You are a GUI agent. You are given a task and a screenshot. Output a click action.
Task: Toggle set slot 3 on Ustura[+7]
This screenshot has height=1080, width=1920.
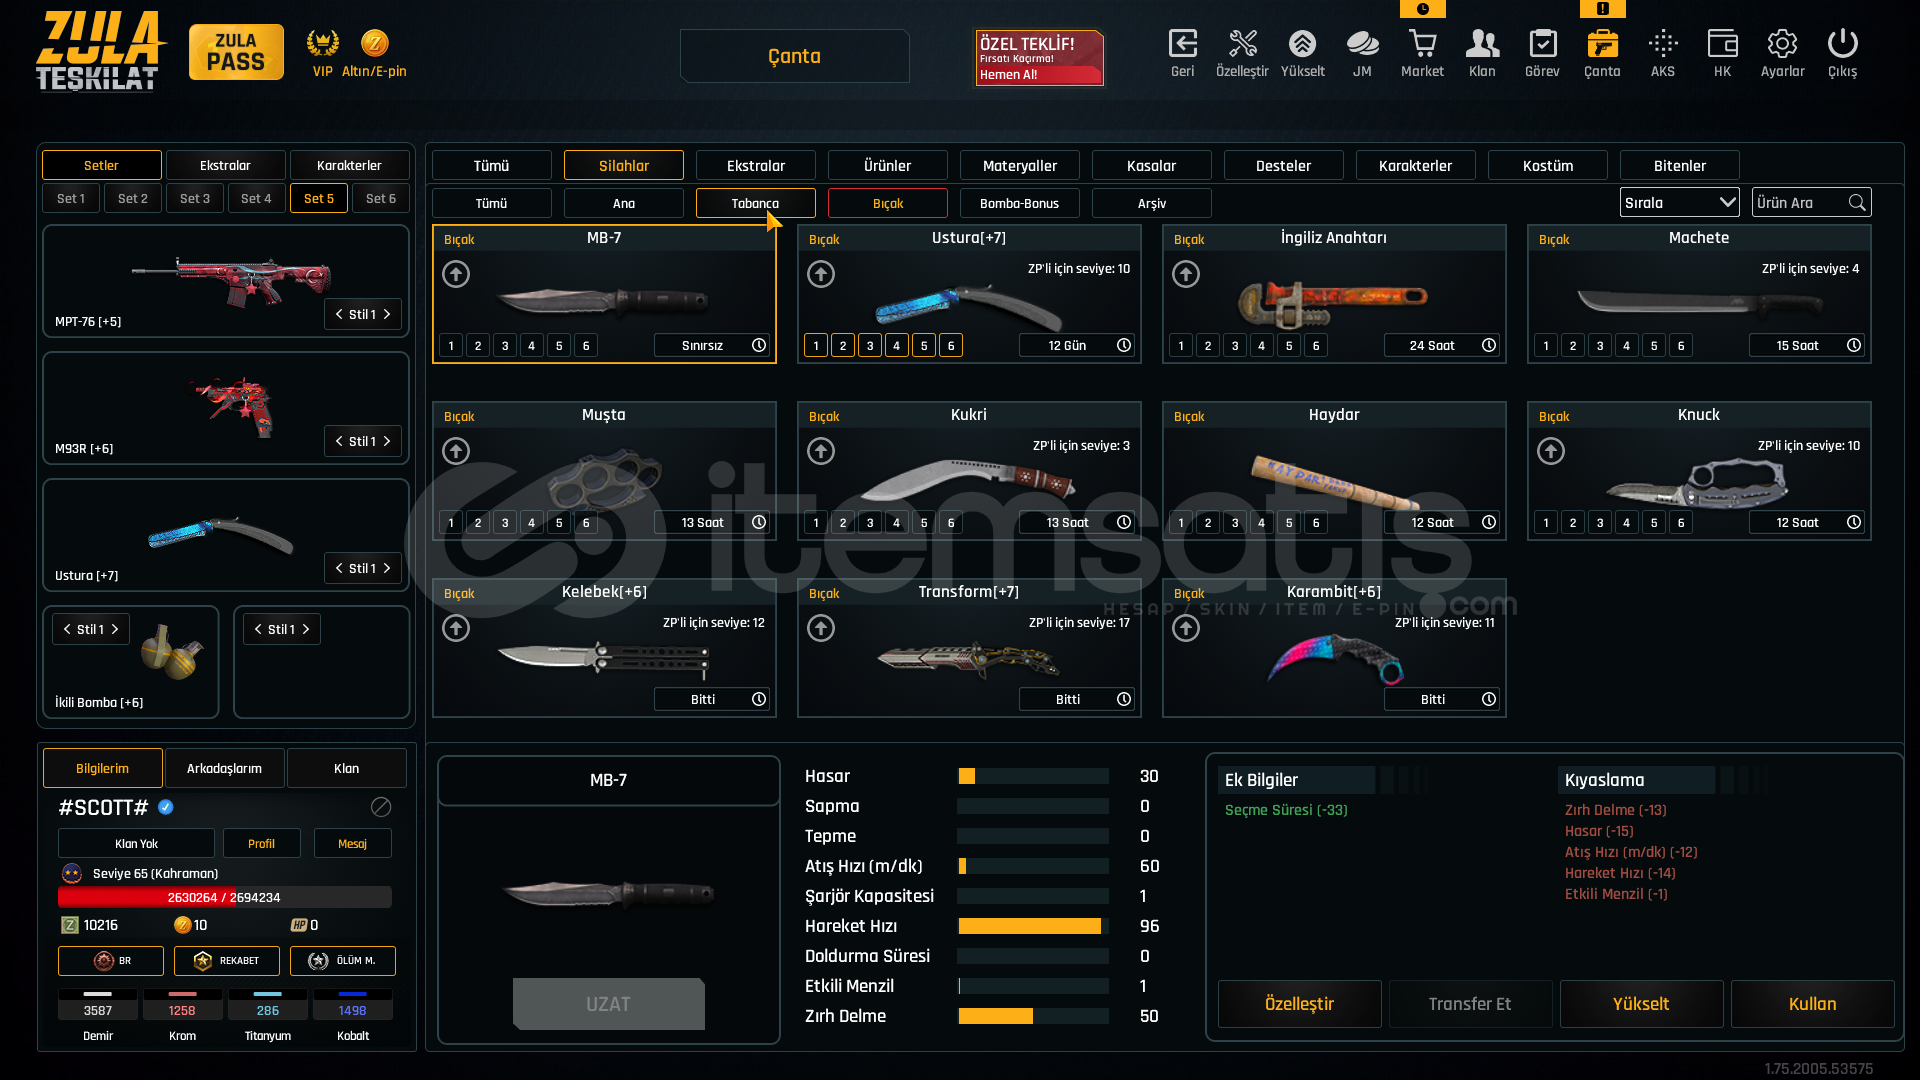coord(870,345)
